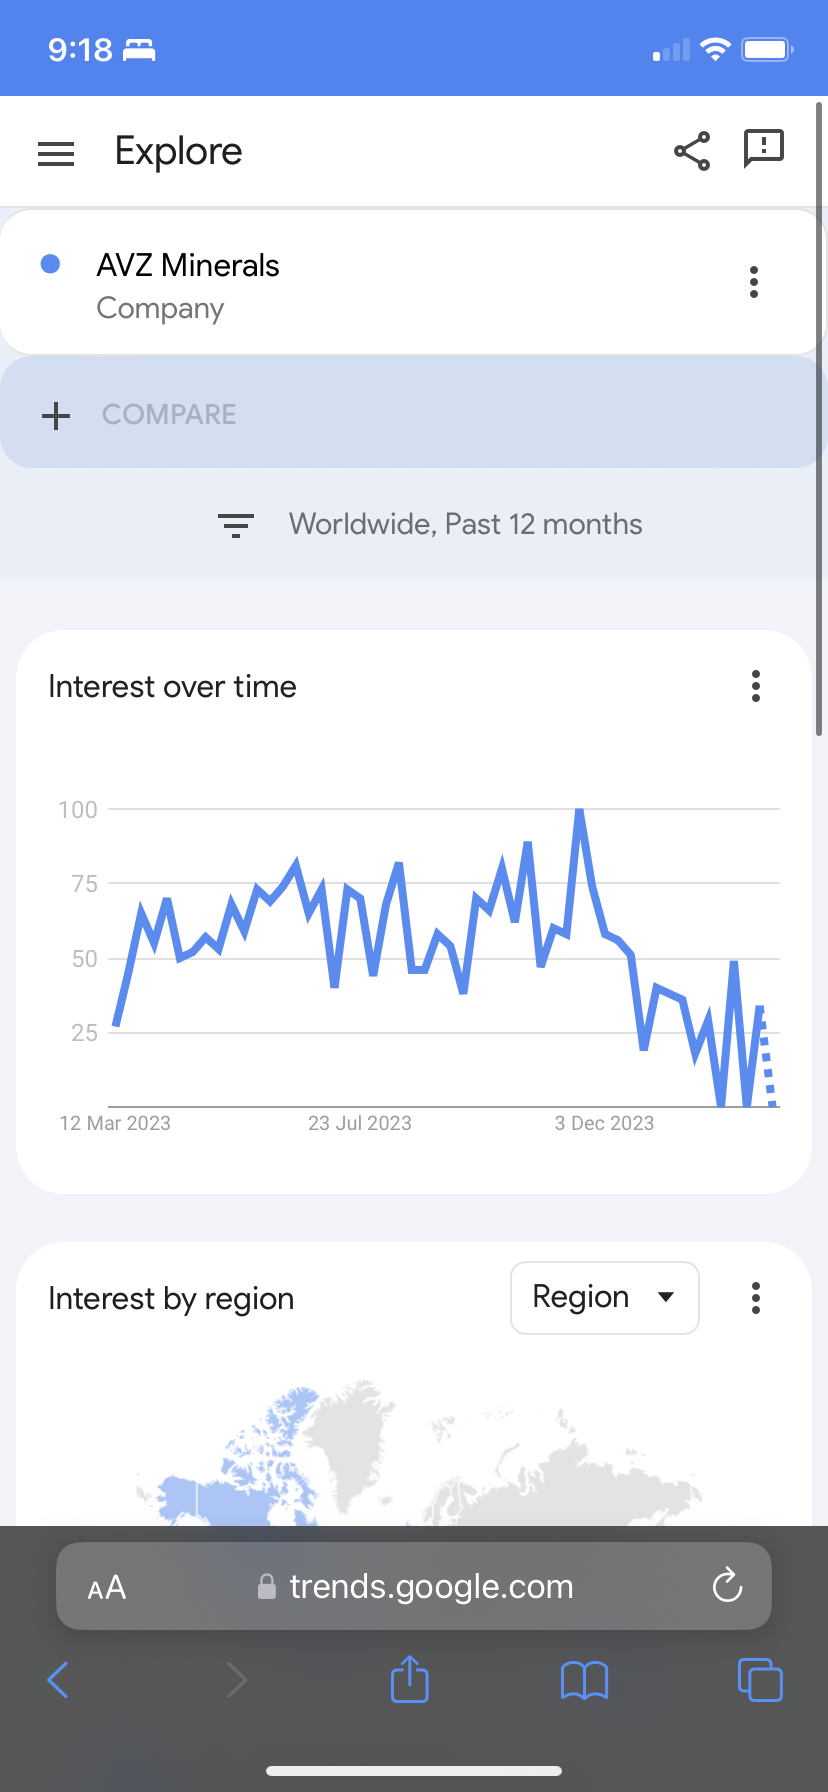This screenshot has width=828, height=1792.
Task: Select the AVZ Minerals search term
Action: coord(188,265)
